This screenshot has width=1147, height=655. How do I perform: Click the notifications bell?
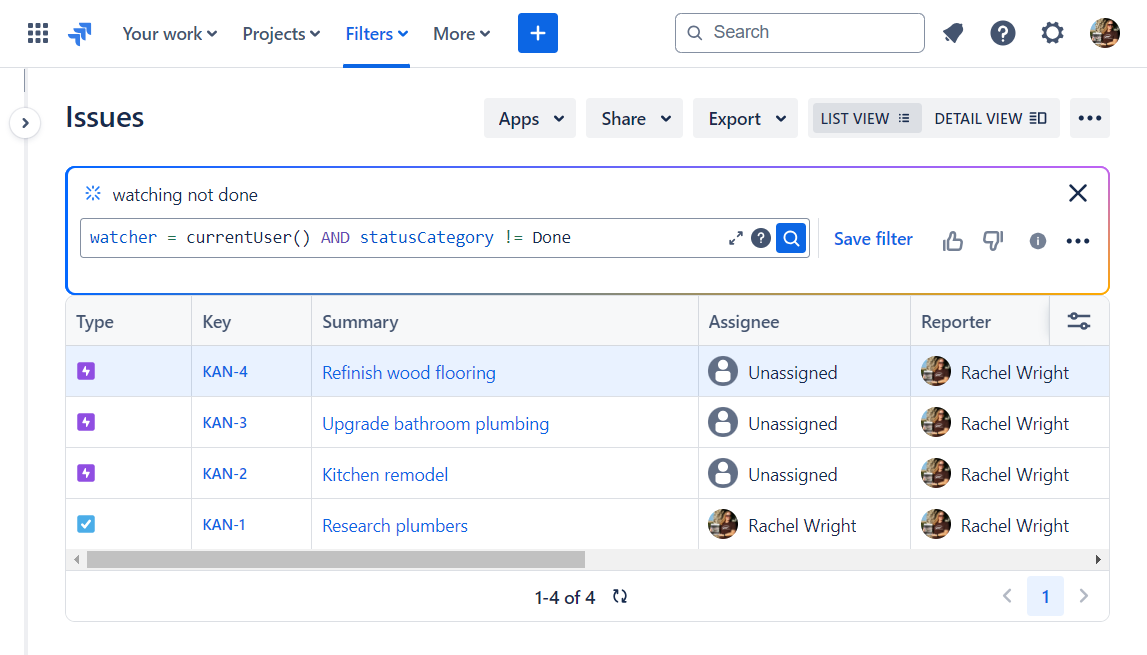(953, 32)
